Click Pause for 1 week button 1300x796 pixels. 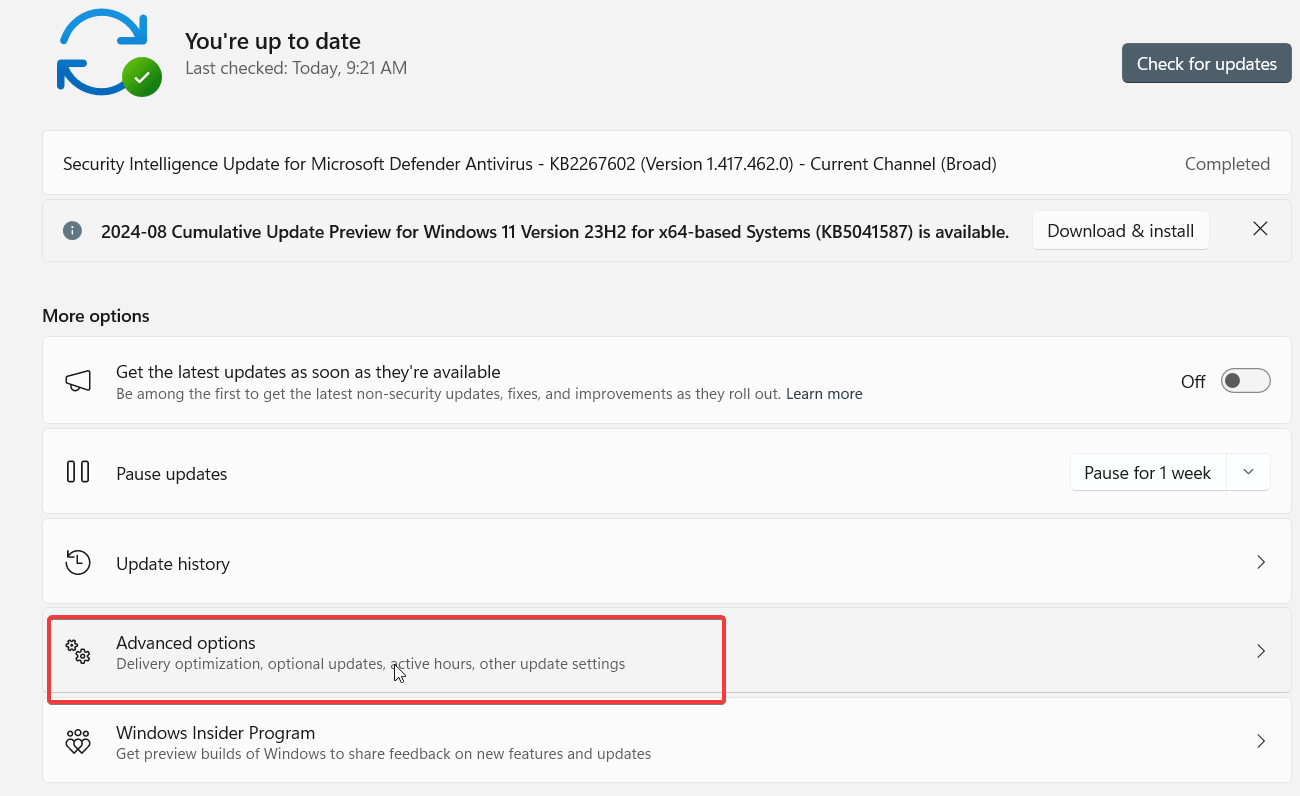tap(1147, 473)
